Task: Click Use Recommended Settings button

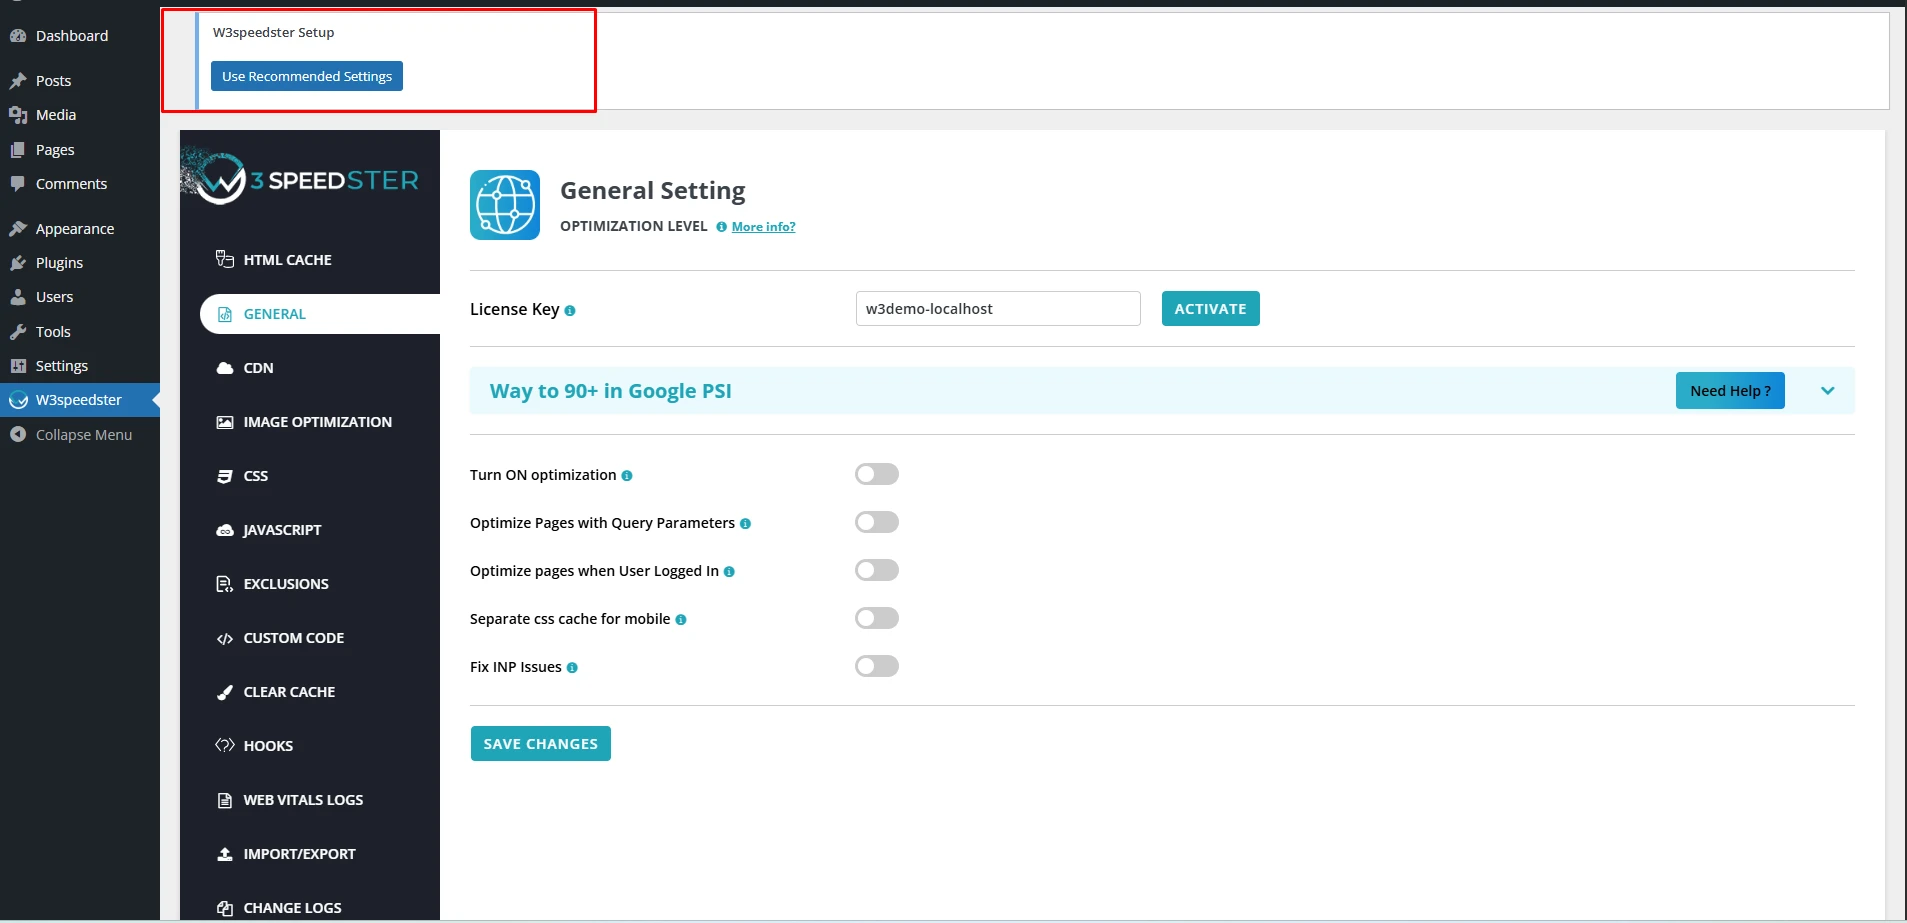Action: click(x=307, y=76)
